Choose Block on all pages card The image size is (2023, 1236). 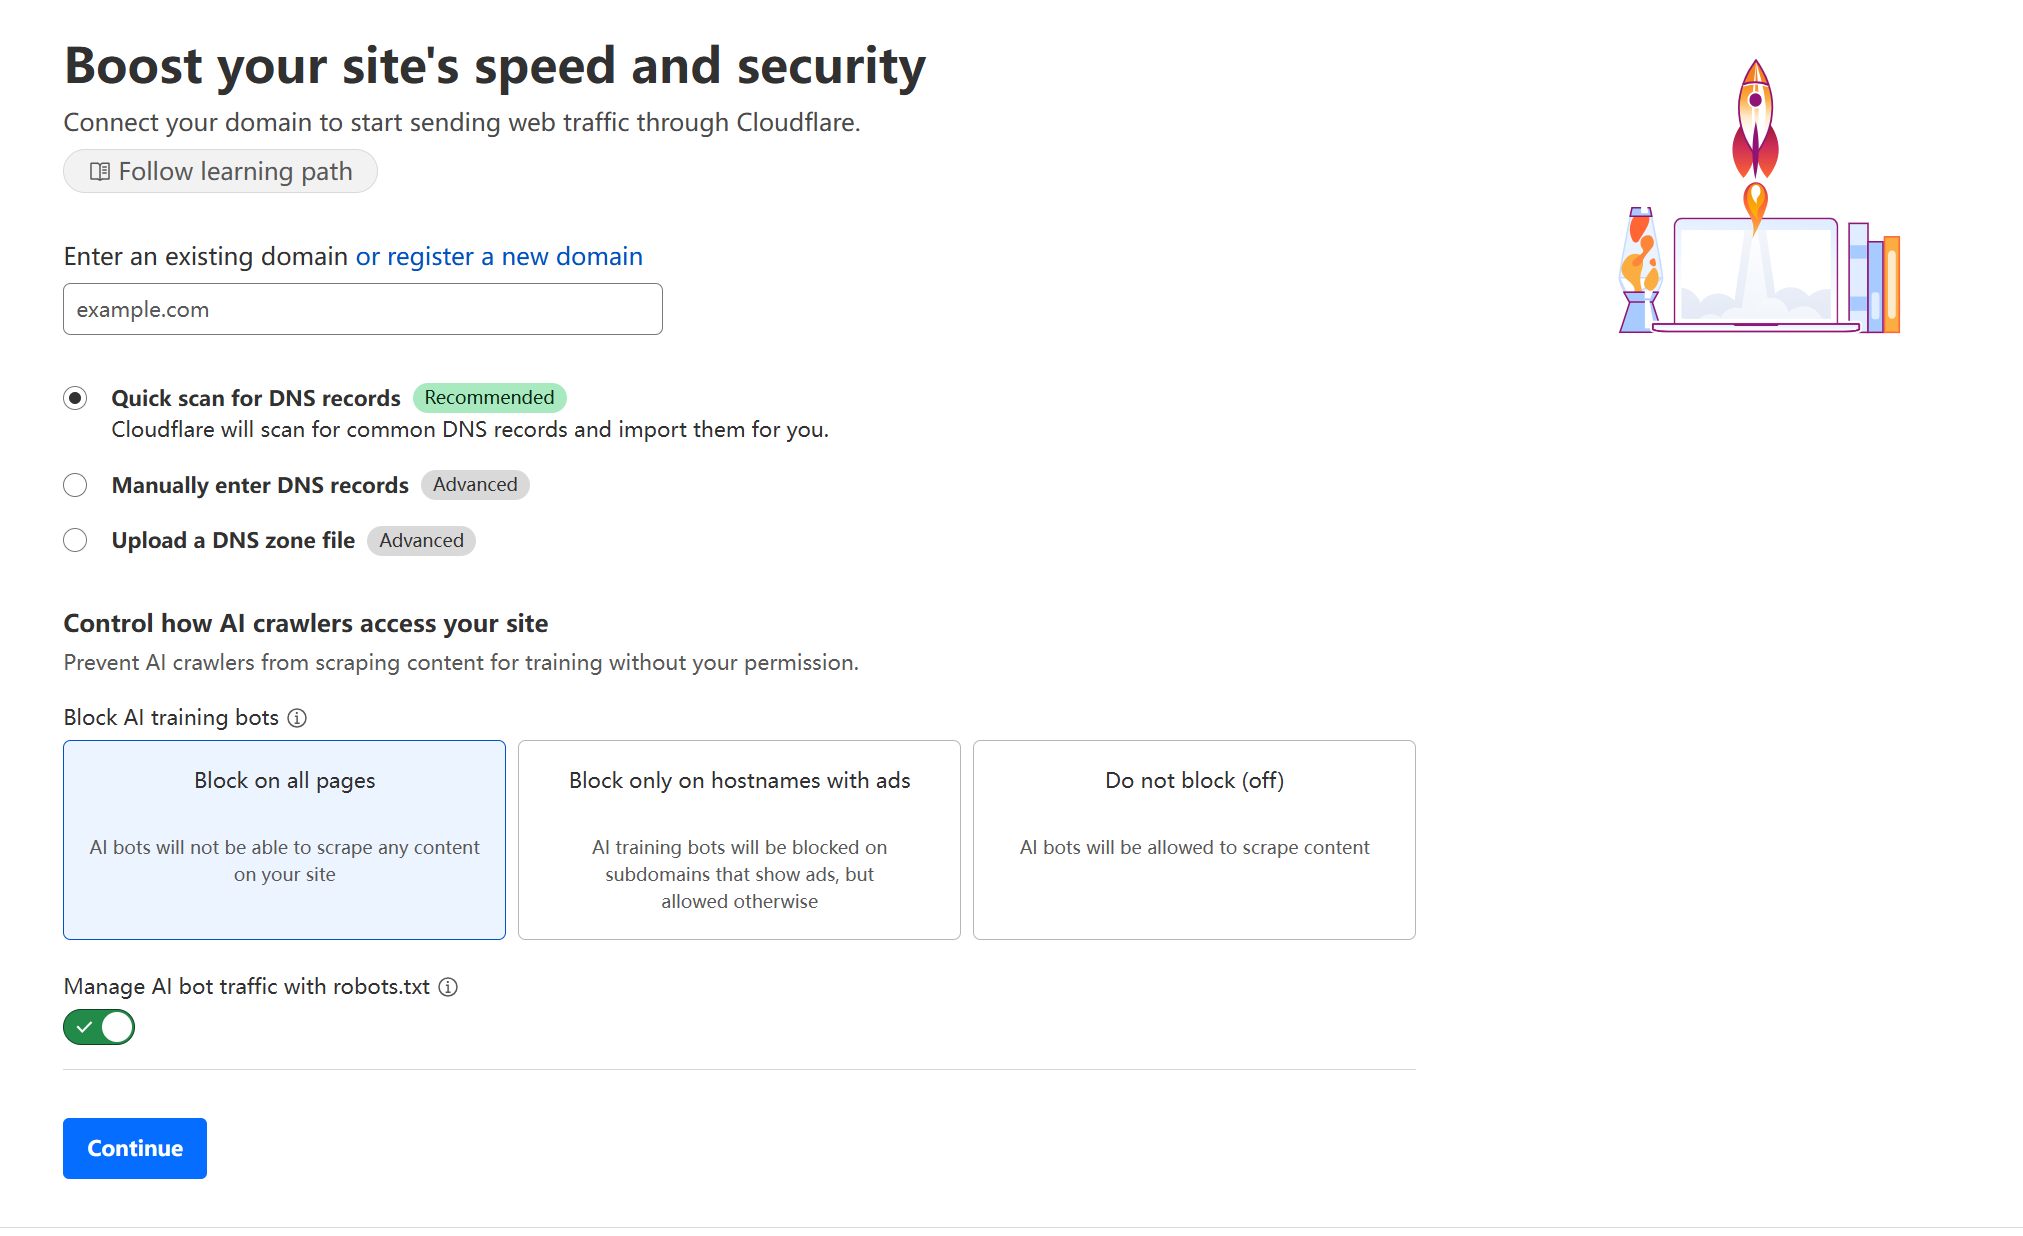(284, 840)
